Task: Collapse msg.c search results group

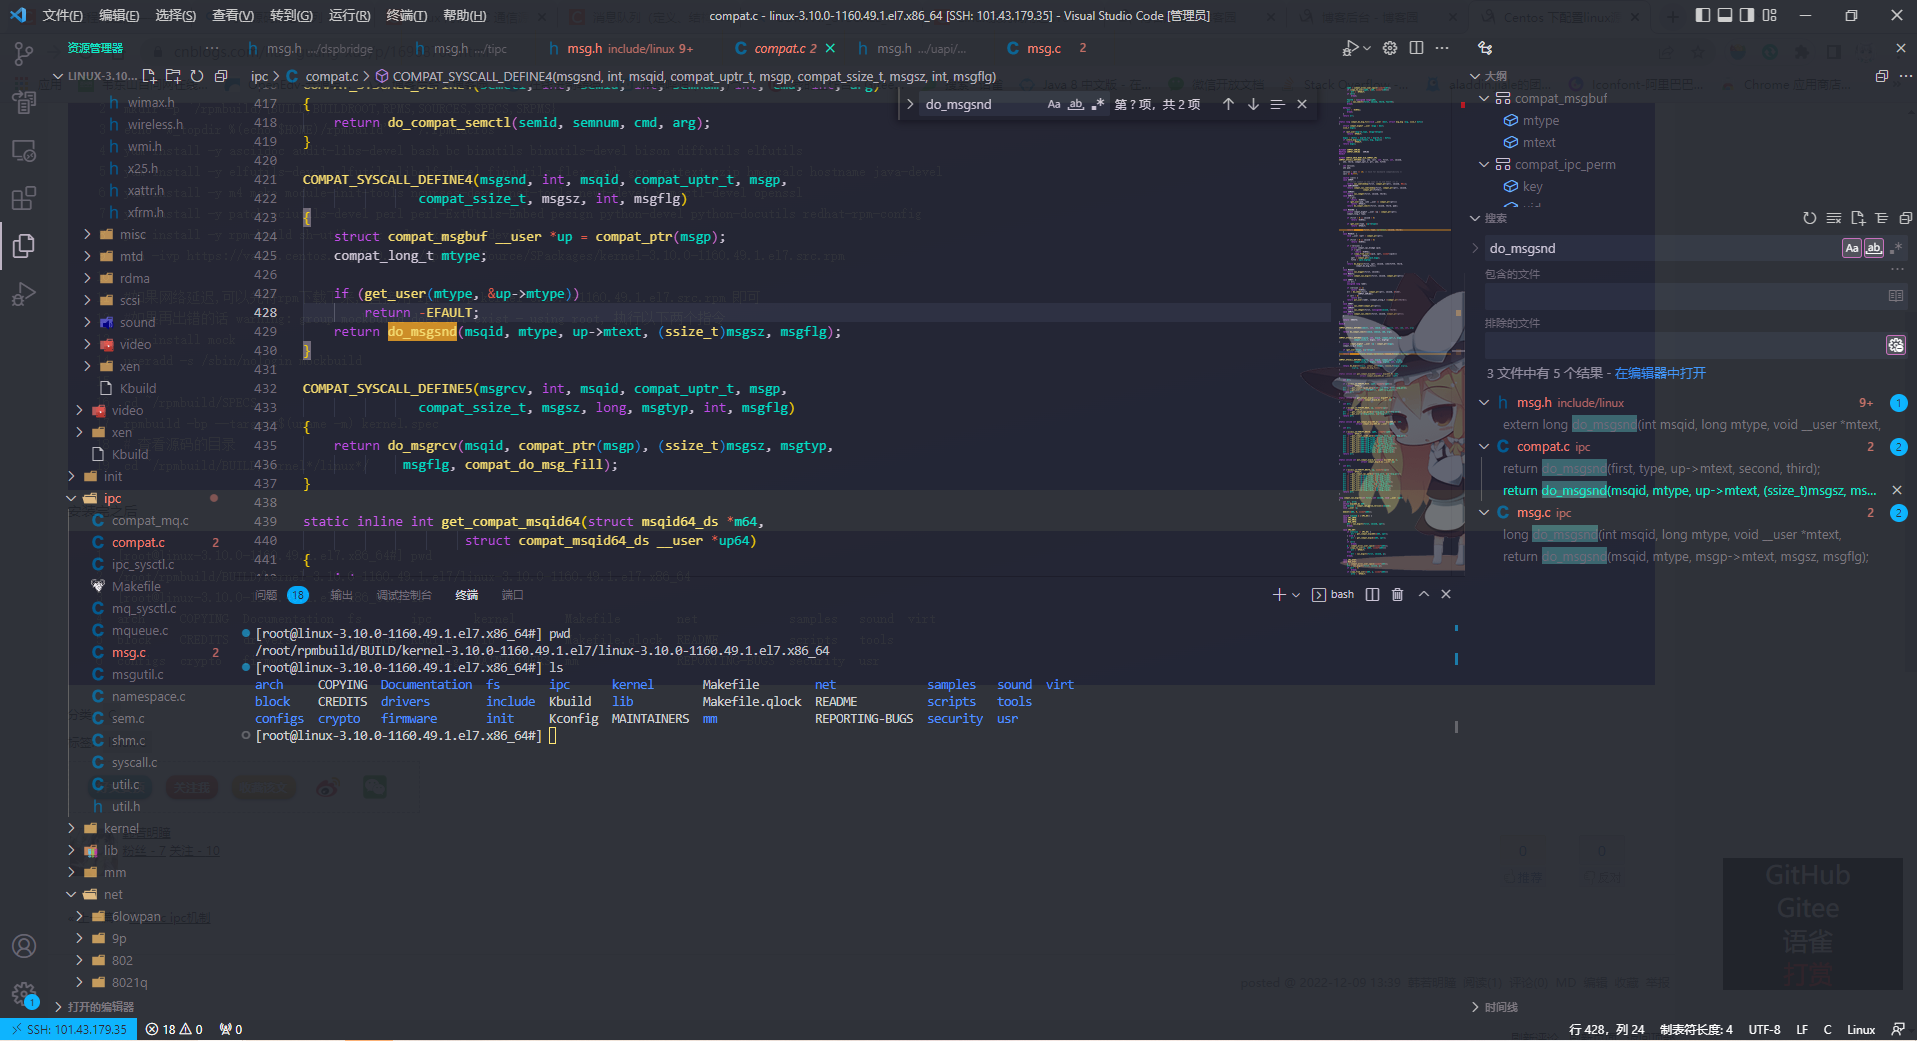Action: (x=1485, y=512)
